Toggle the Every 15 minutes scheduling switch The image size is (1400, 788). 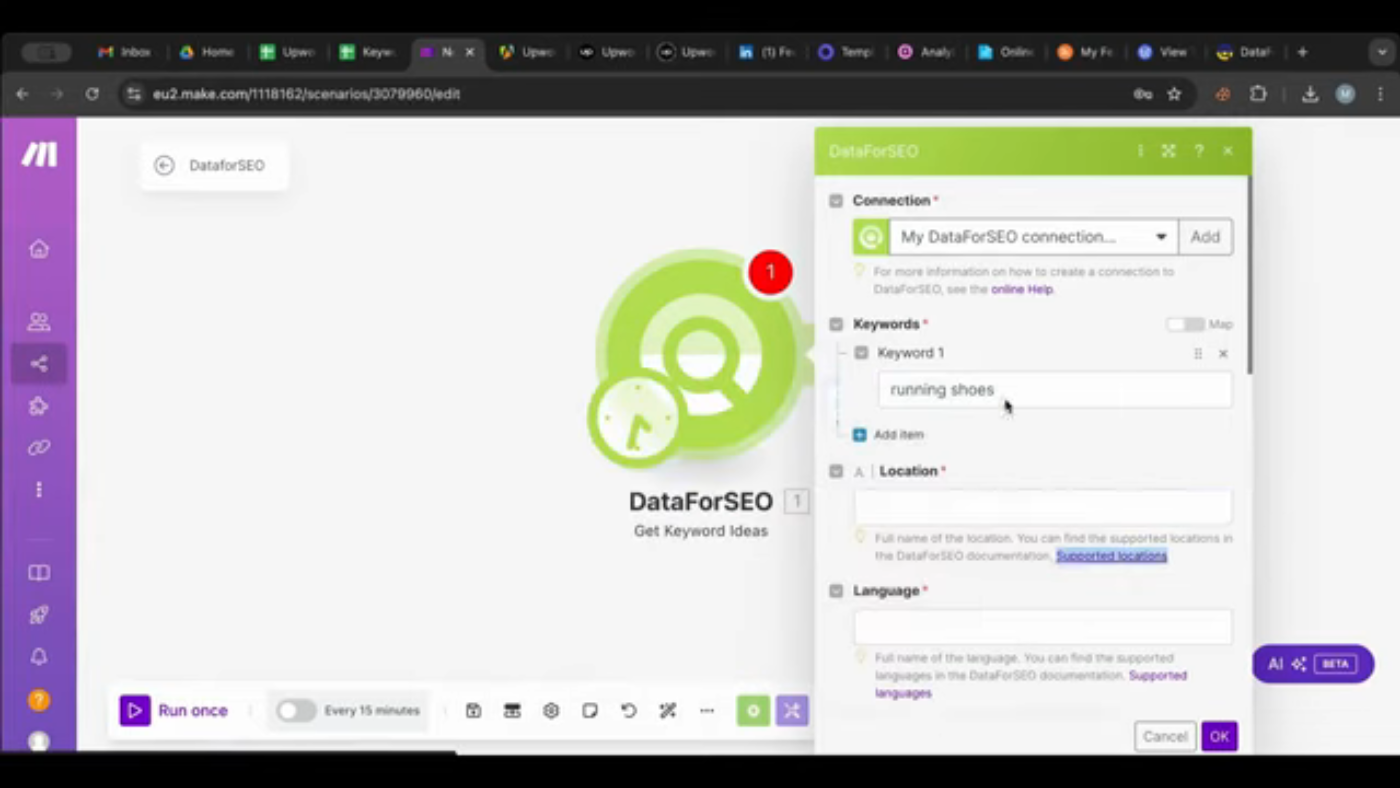296,711
